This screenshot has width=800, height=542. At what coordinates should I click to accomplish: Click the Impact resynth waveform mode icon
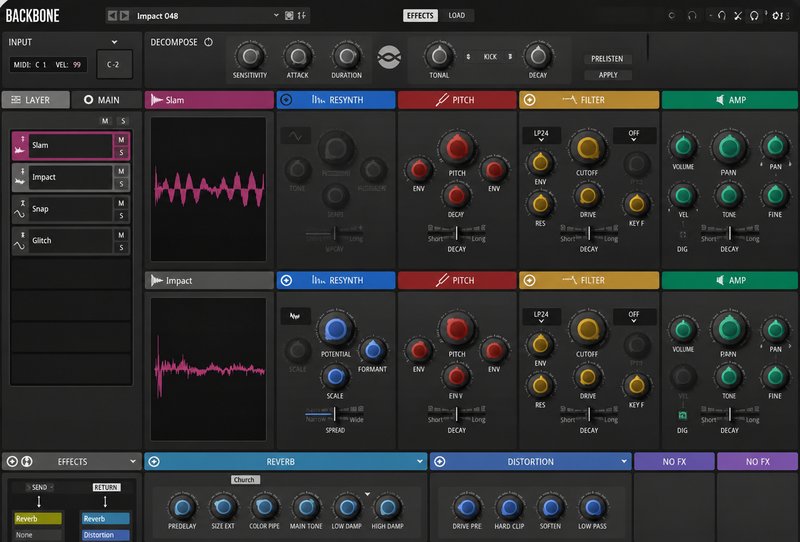(295, 316)
